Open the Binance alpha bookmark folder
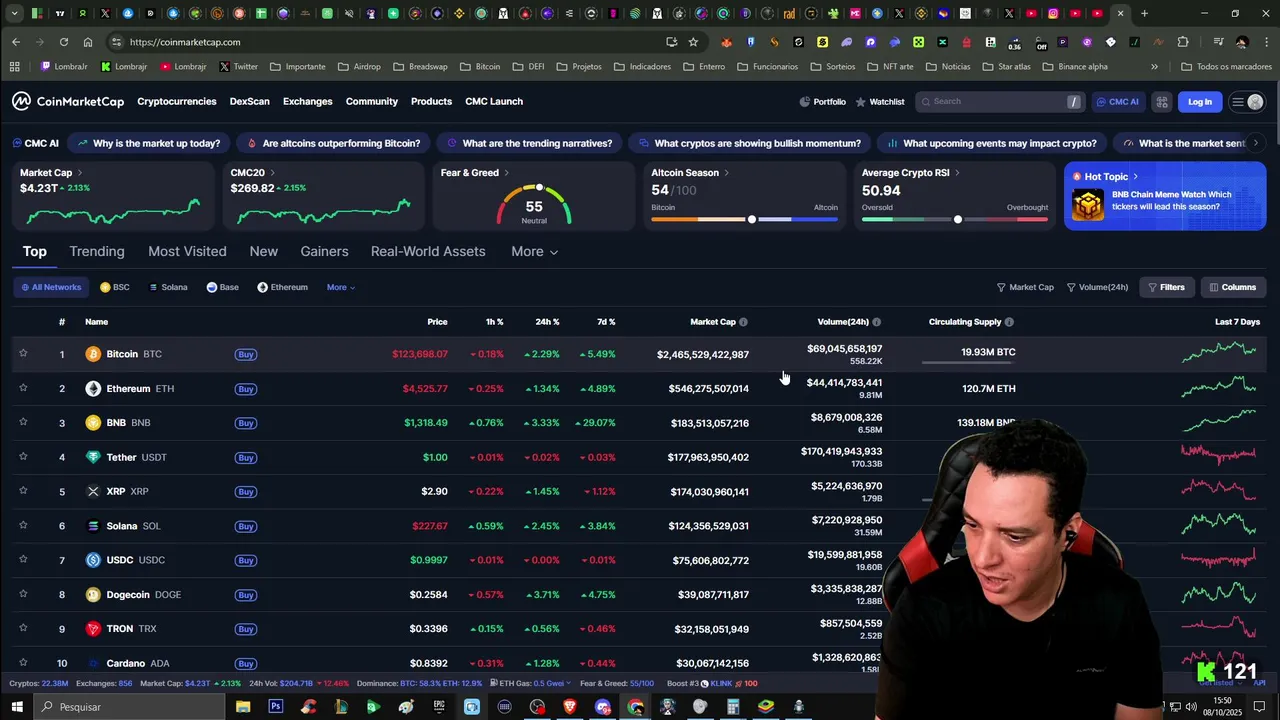 tap(1075, 67)
